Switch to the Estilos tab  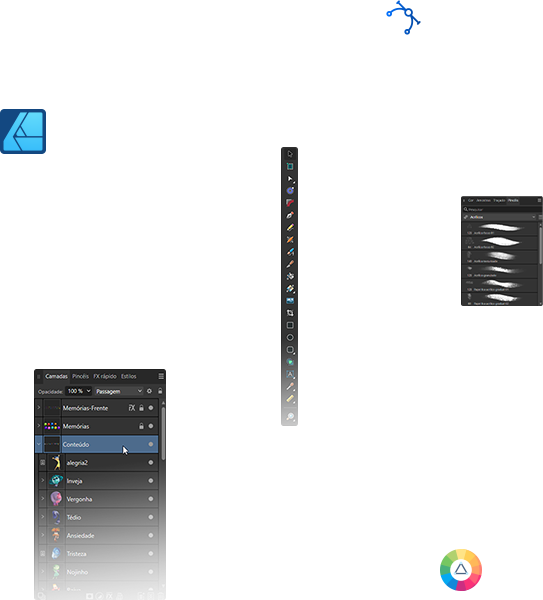point(129,377)
